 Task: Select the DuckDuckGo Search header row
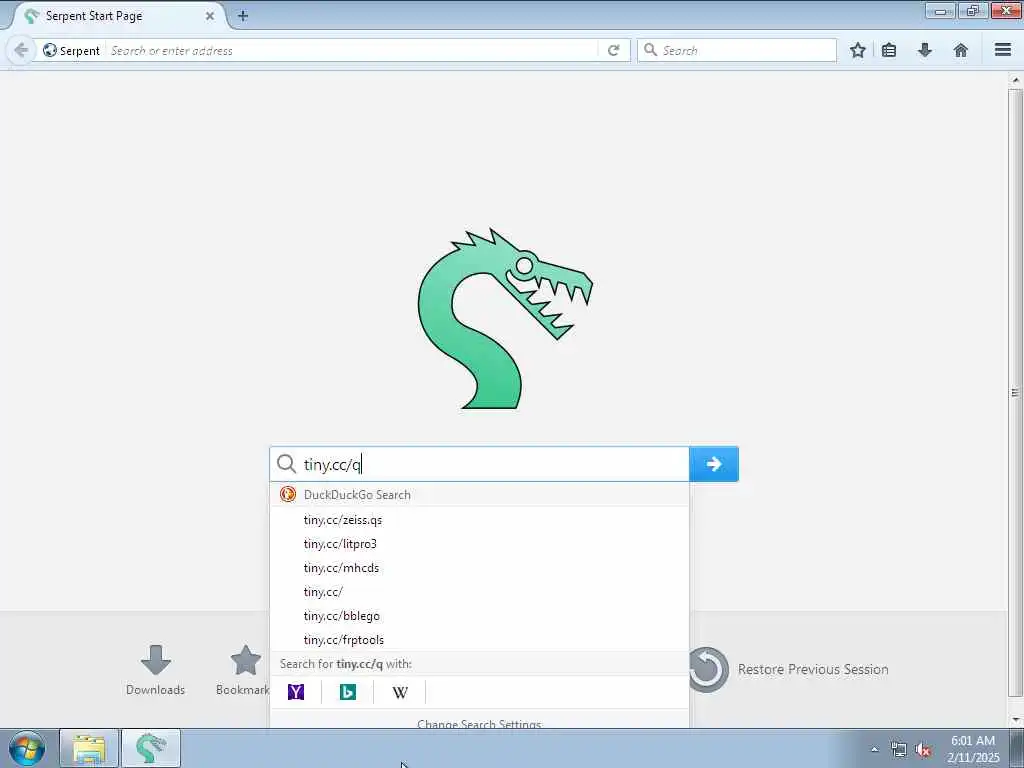point(479,494)
